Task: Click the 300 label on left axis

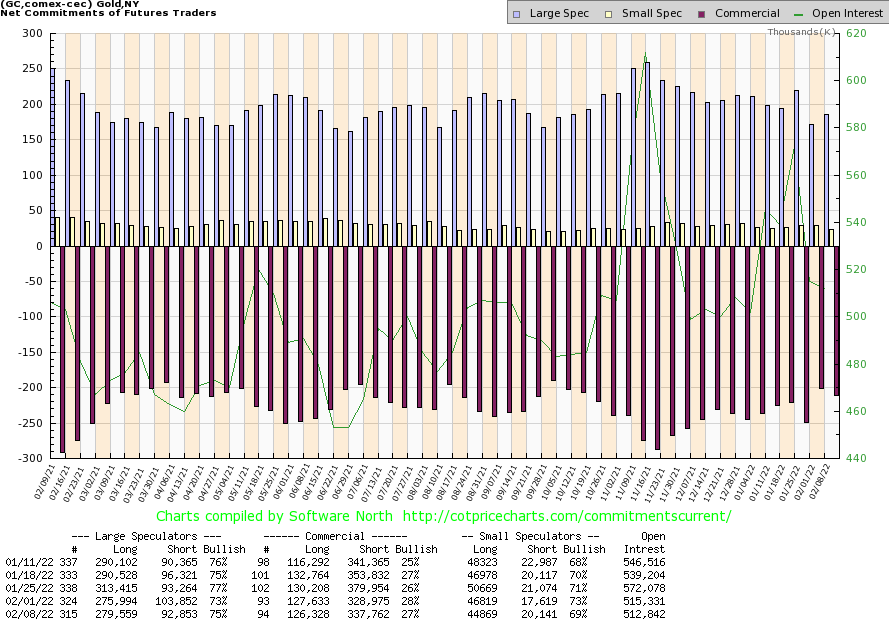Action: coord(35,34)
